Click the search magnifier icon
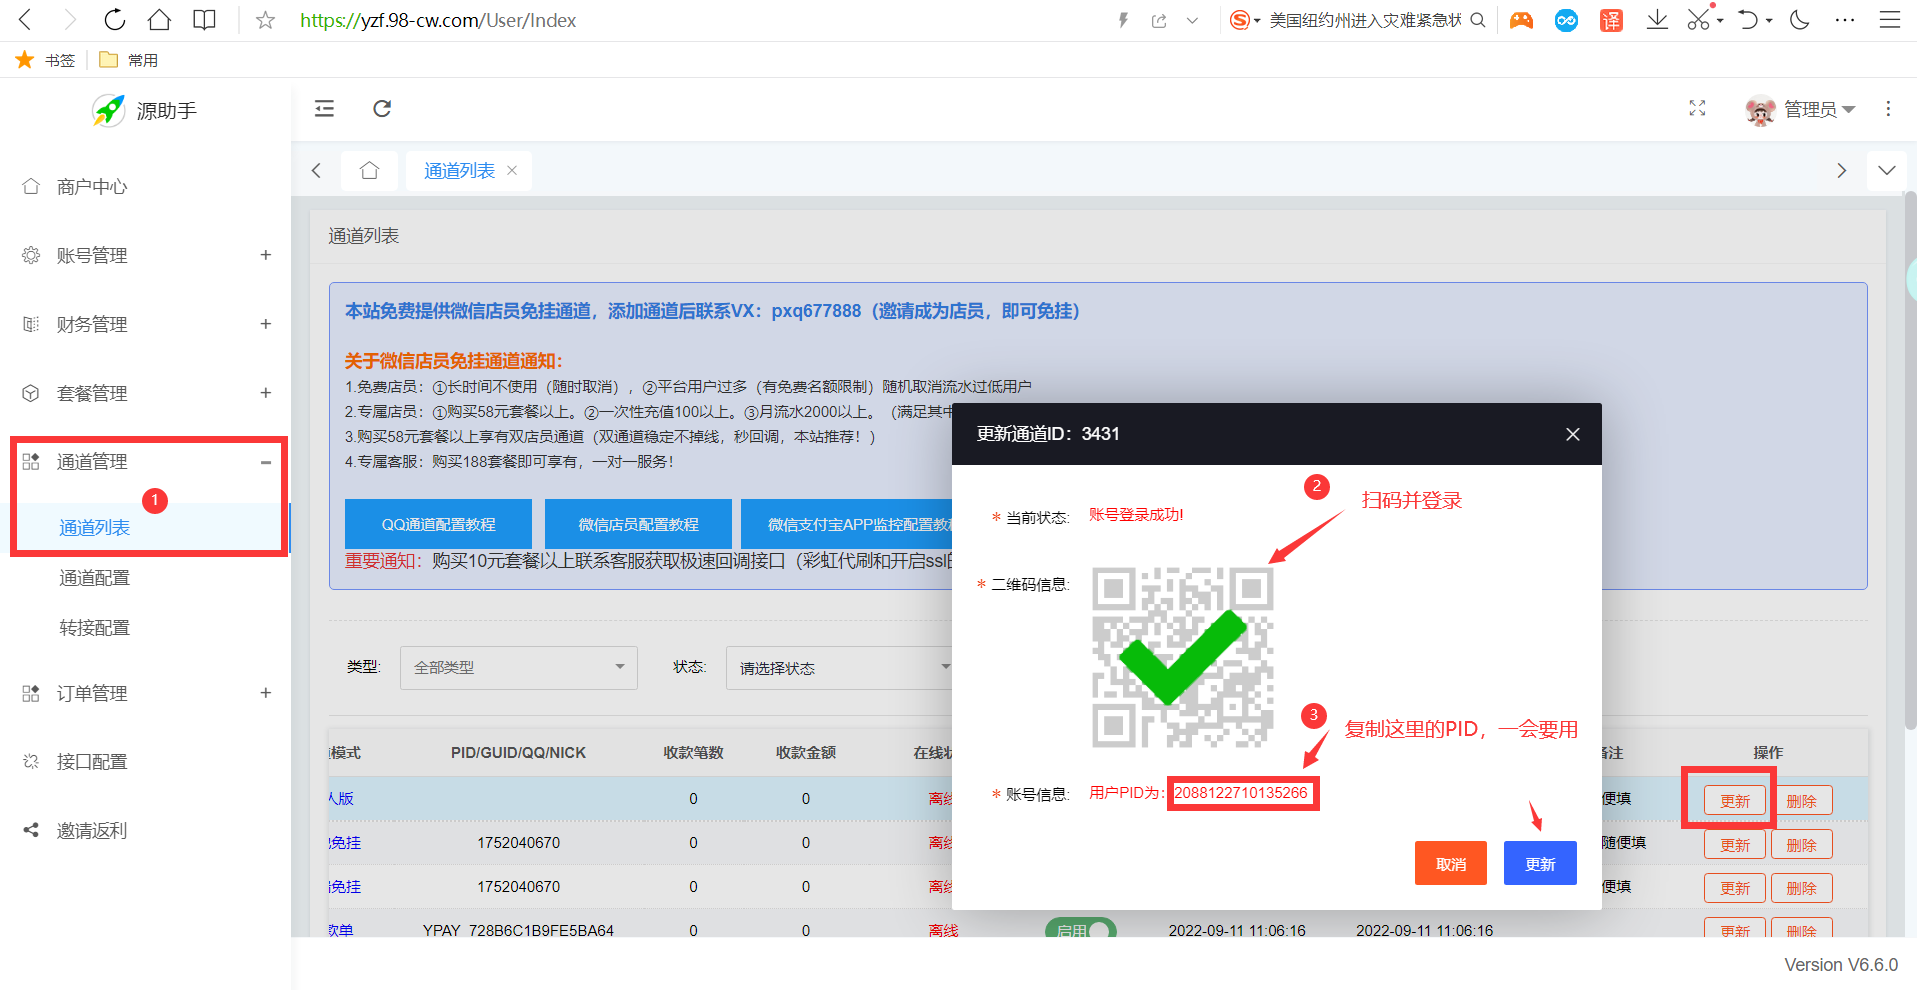The image size is (1917, 990). [x=1477, y=20]
